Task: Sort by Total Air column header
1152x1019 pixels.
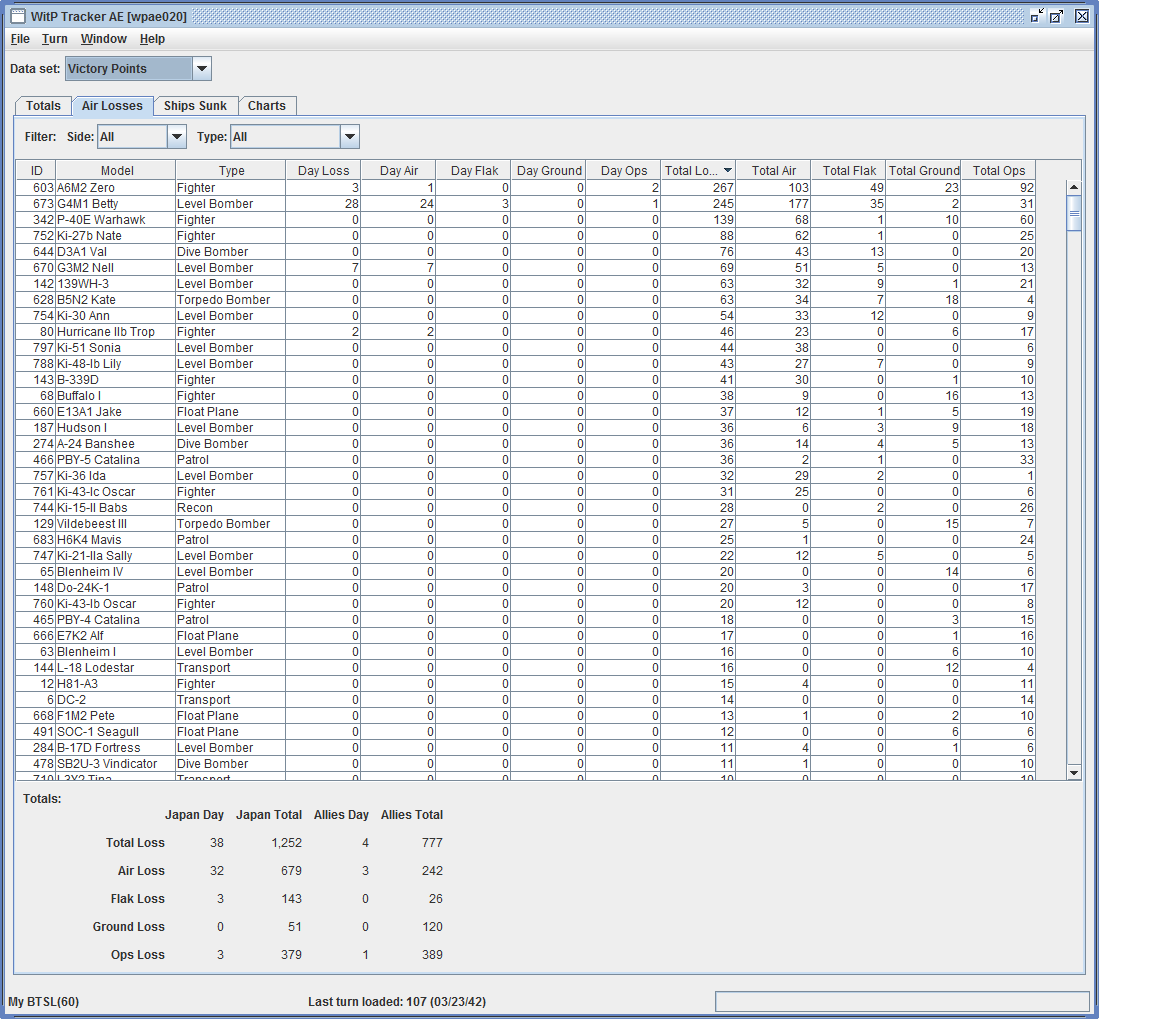Action: click(774, 170)
